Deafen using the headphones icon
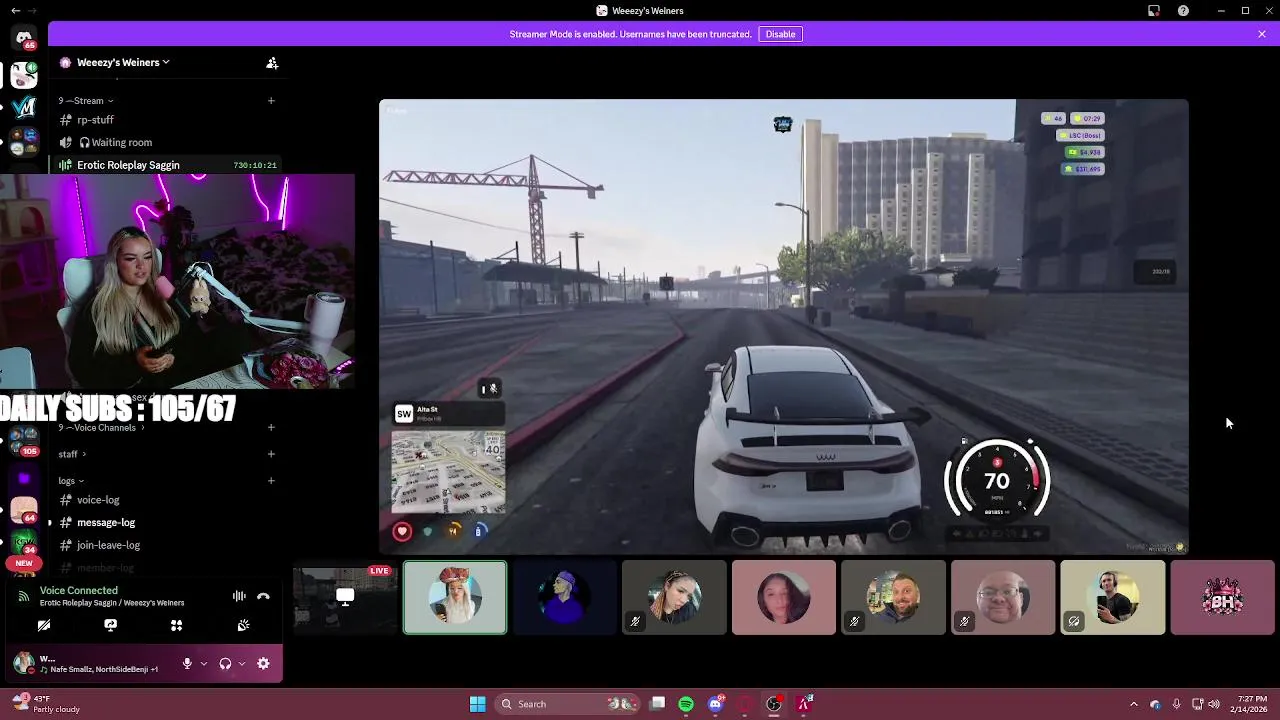The height and width of the screenshot is (720, 1280). tap(225, 663)
